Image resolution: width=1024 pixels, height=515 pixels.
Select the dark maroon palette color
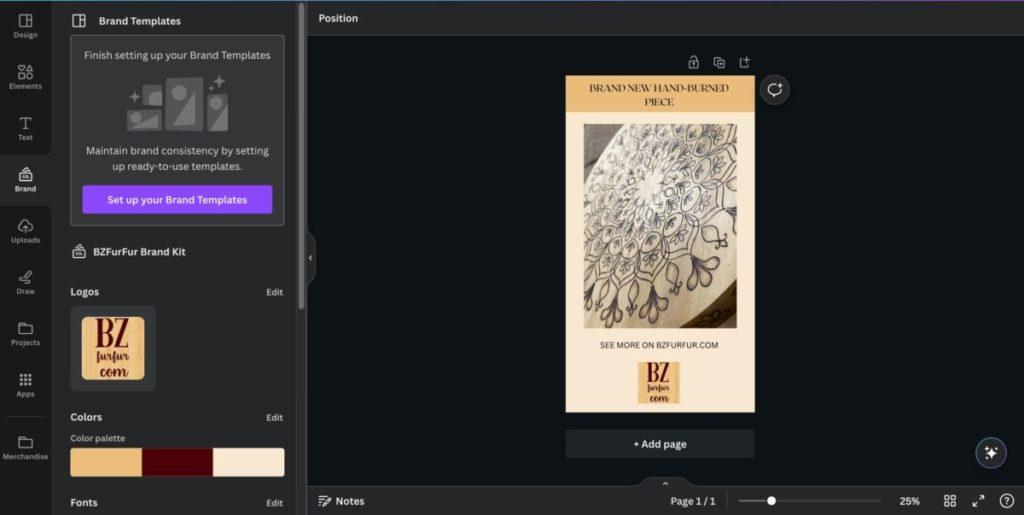click(x=177, y=462)
